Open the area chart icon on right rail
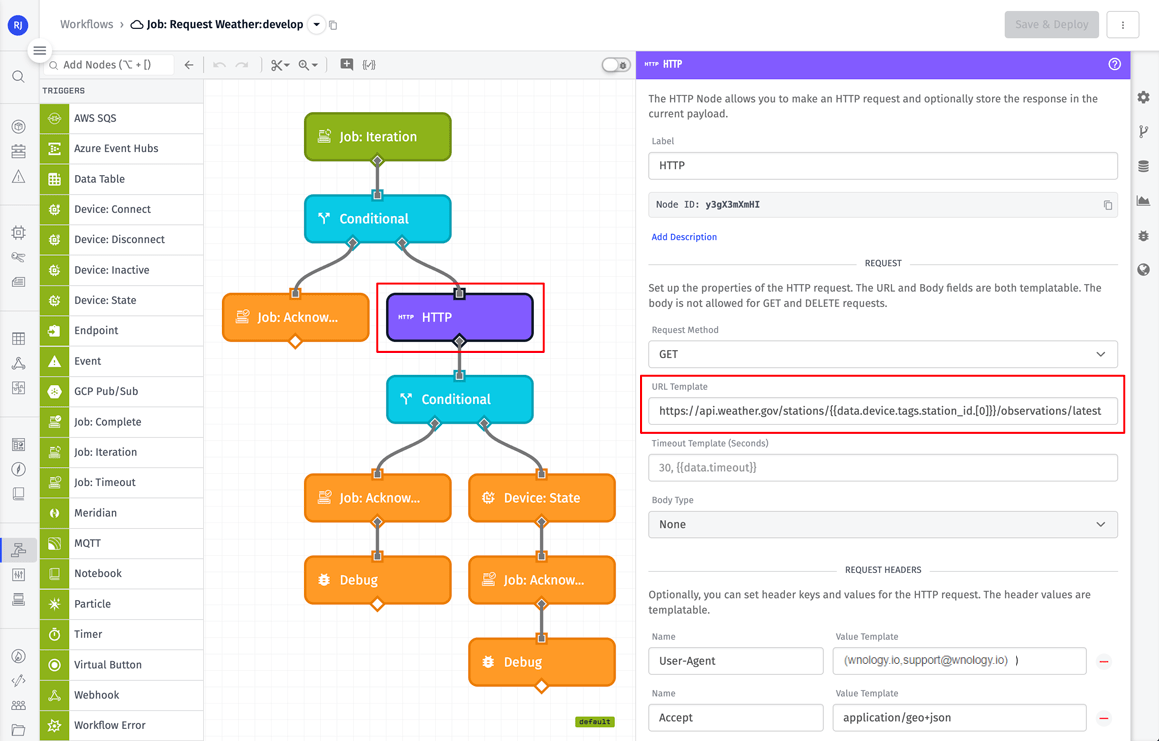 click(x=1143, y=200)
